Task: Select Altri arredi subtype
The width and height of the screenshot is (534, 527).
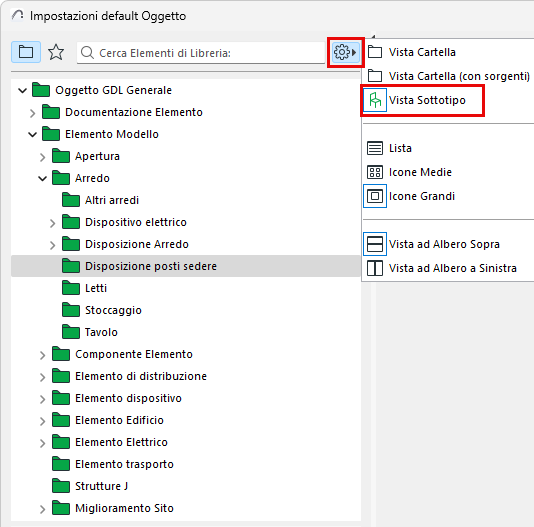Action: tap(112, 200)
